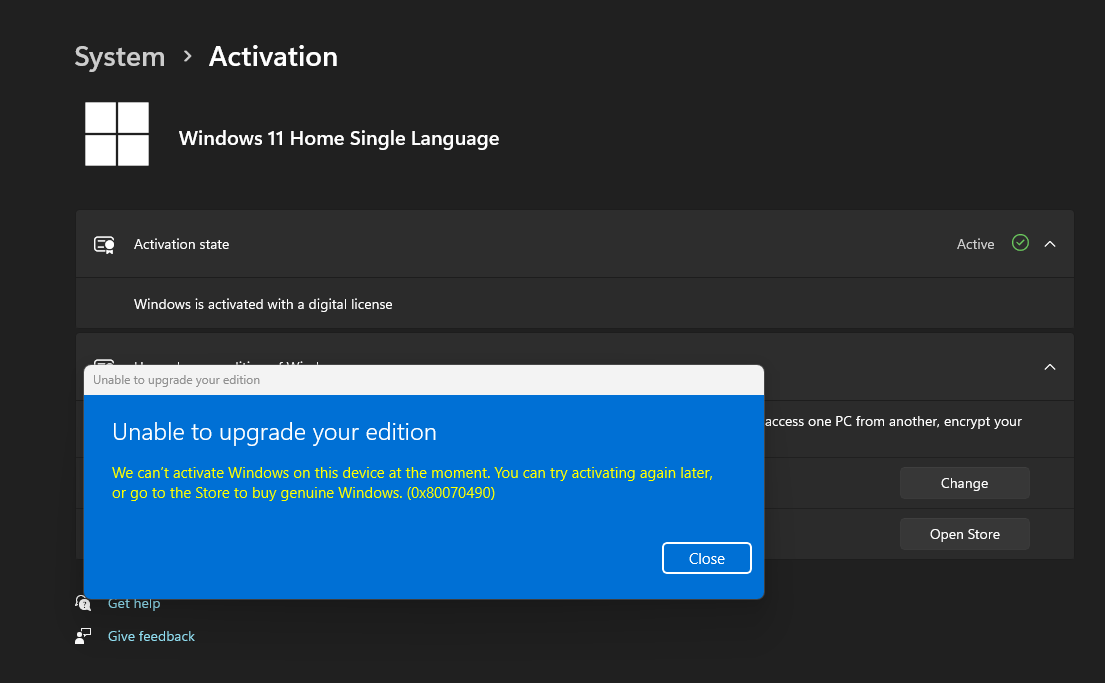Click the Get help icon
Viewport: 1105px width, 683px height.
click(83, 603)
